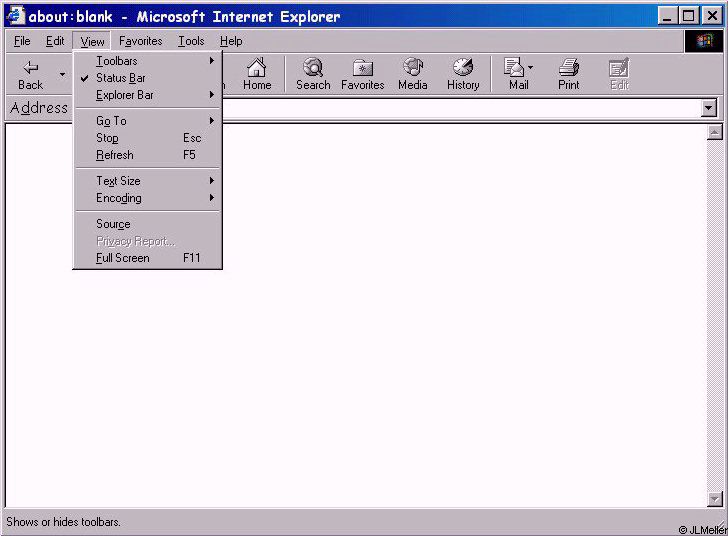Viewport: 728px width, 536px height.
Task: Close the Internet Explorer window
Action: 712,16
